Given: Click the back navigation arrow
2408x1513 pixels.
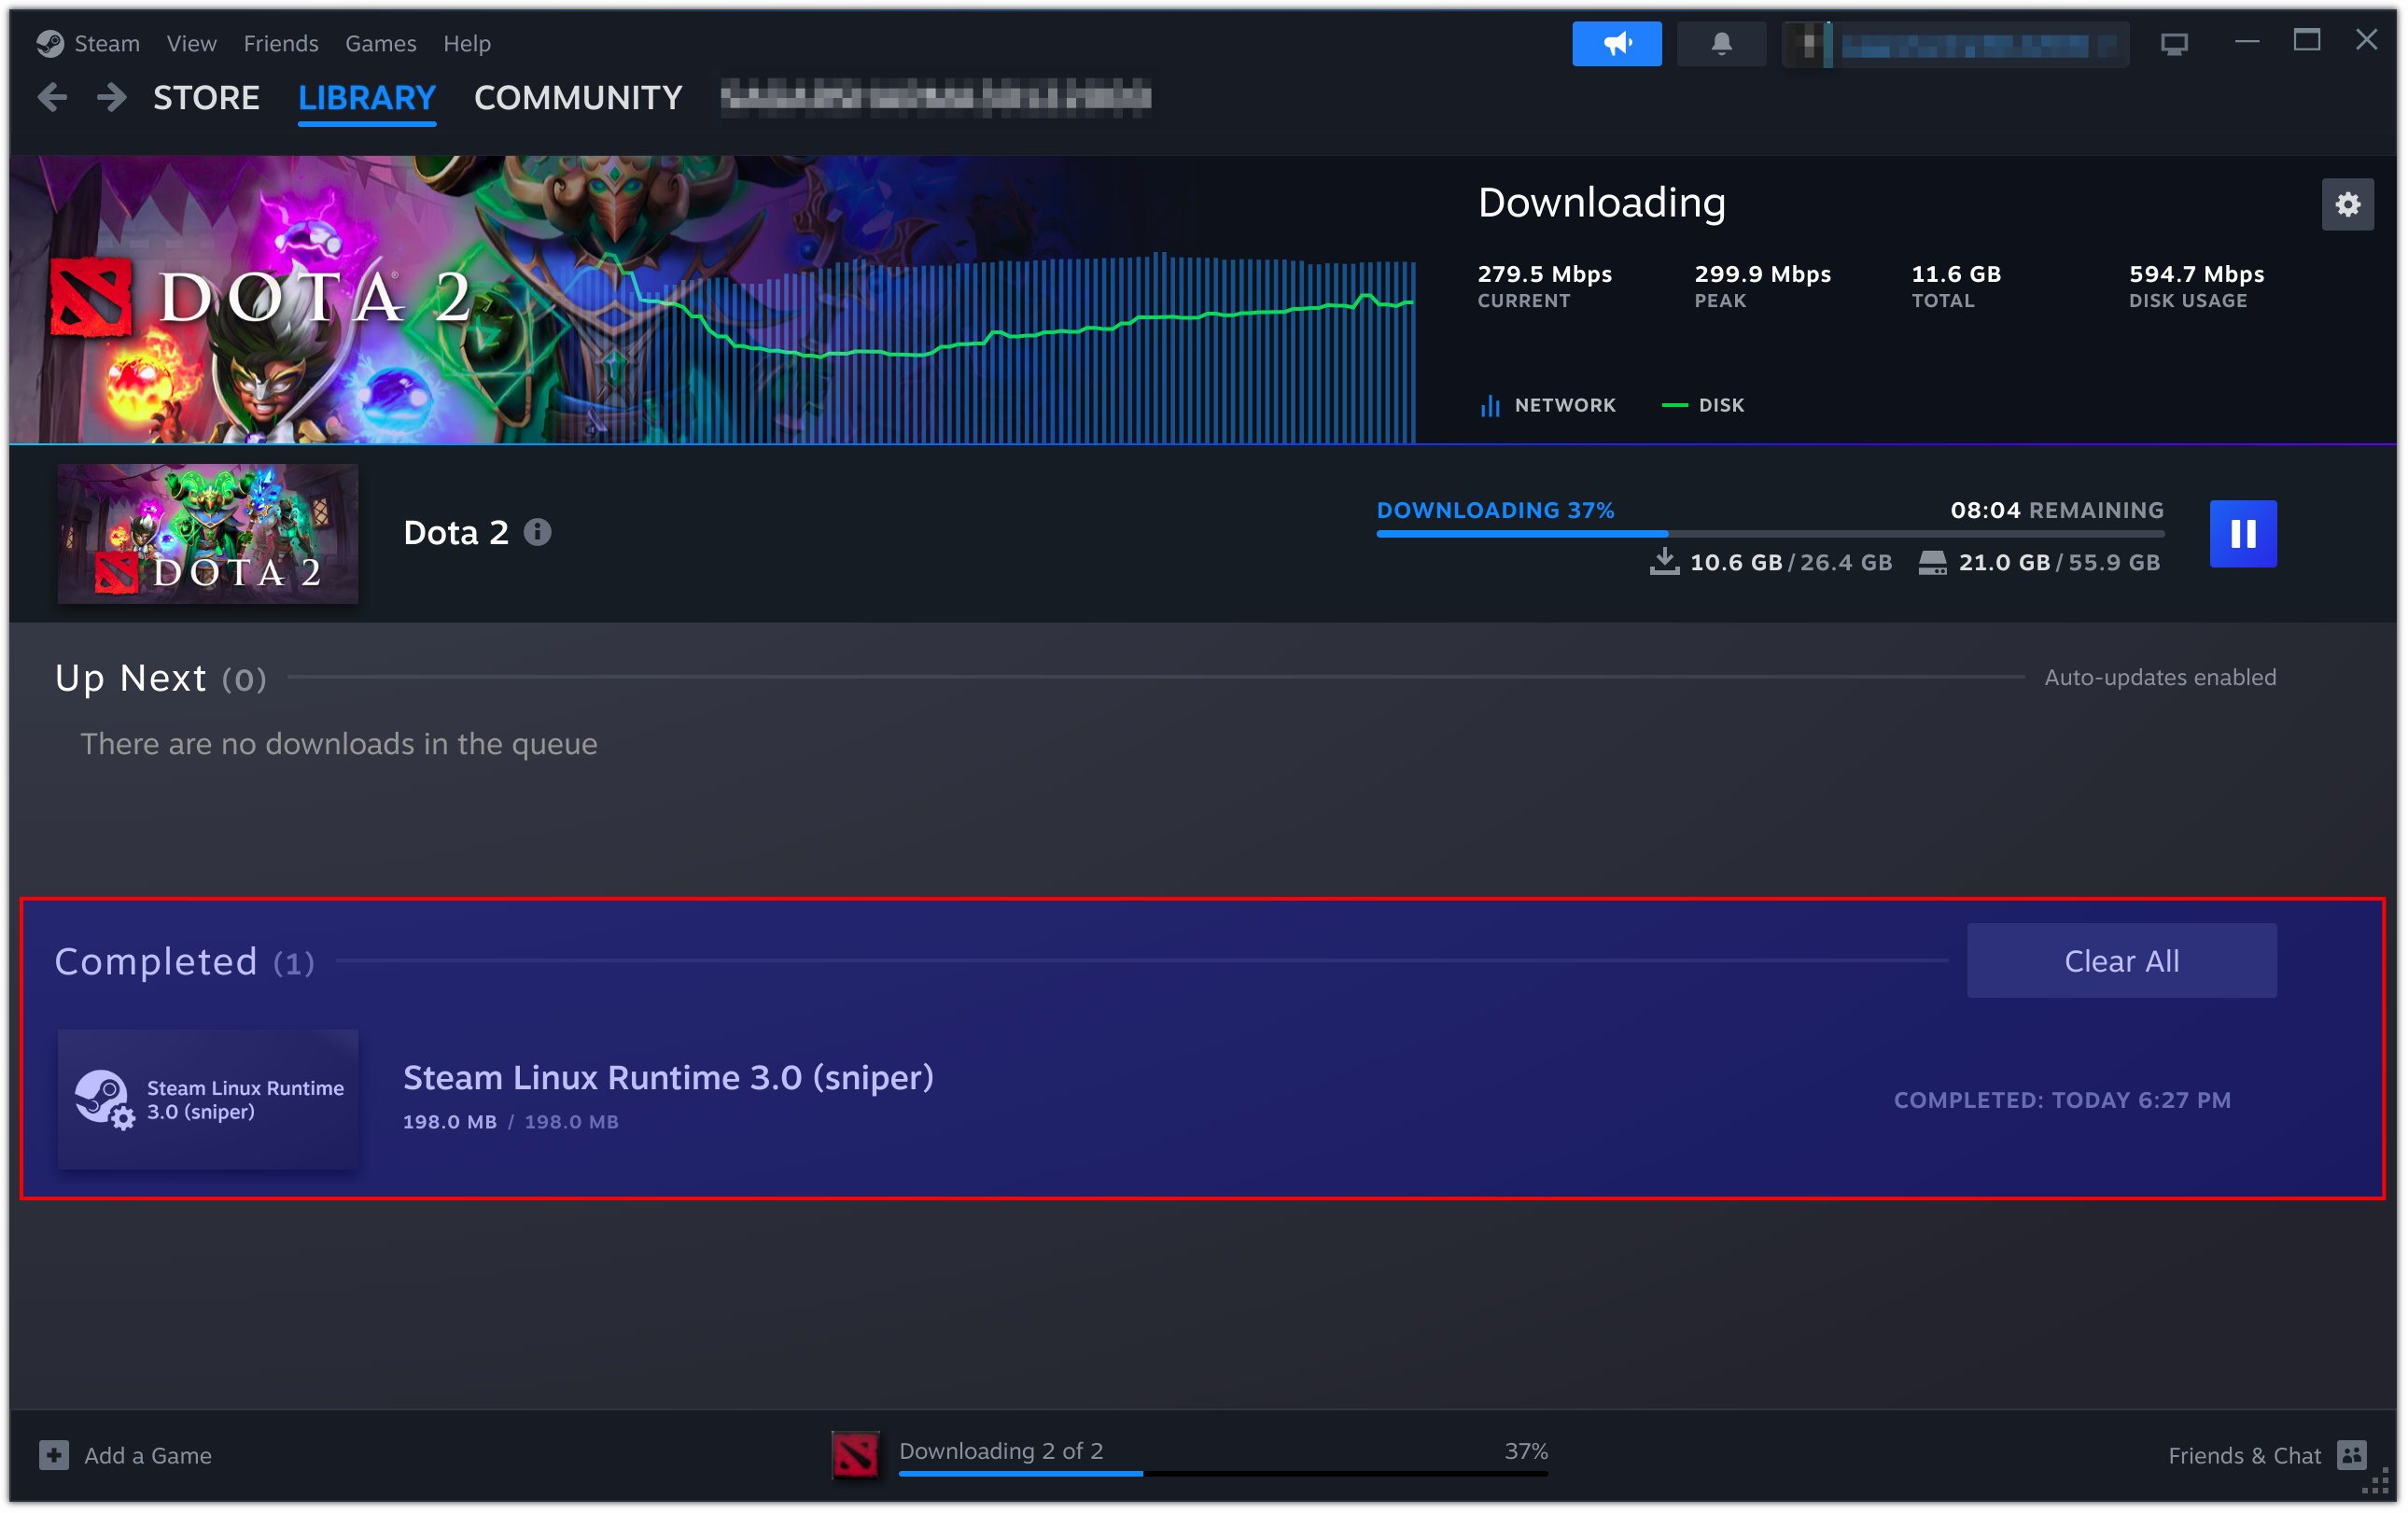Looking at the screenshot, I should tap(52, 97).
